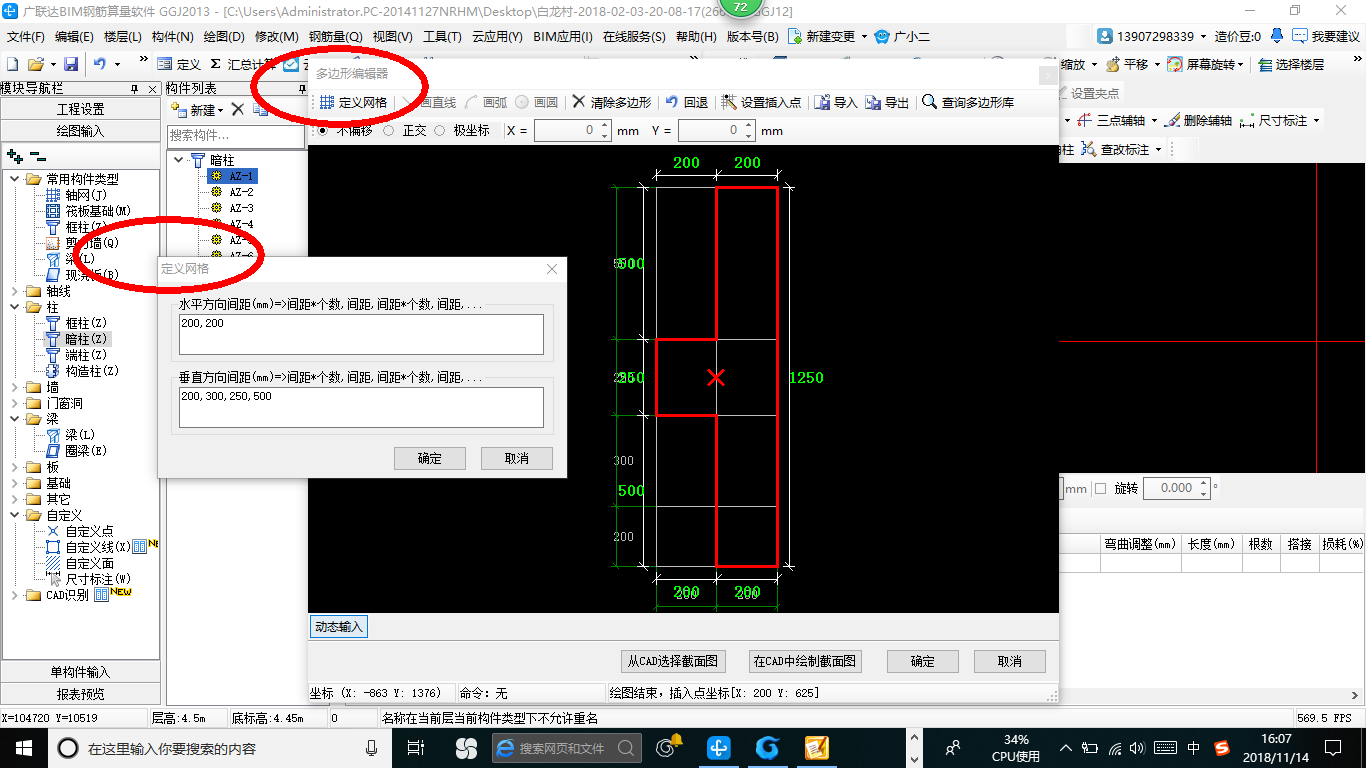Pin the 模块导航栏 panel
This screenshot has width=1366, height=768.
(136, 88)
